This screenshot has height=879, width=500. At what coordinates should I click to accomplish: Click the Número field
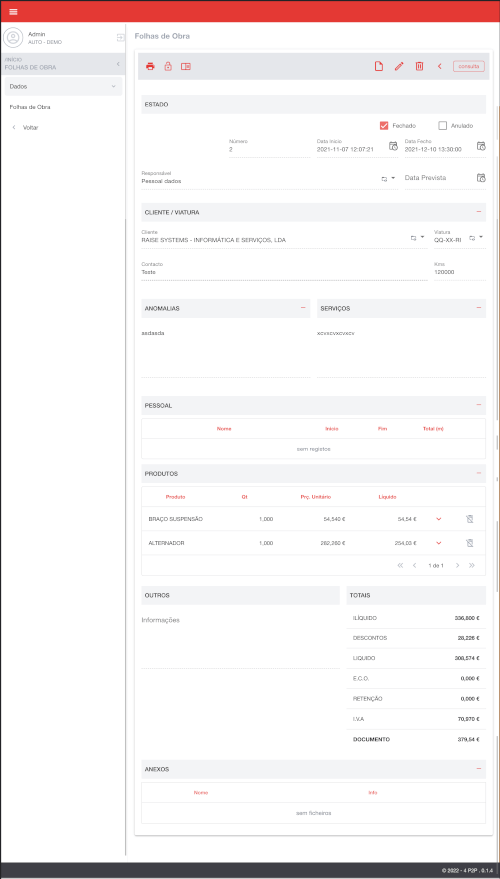[270, 147]
